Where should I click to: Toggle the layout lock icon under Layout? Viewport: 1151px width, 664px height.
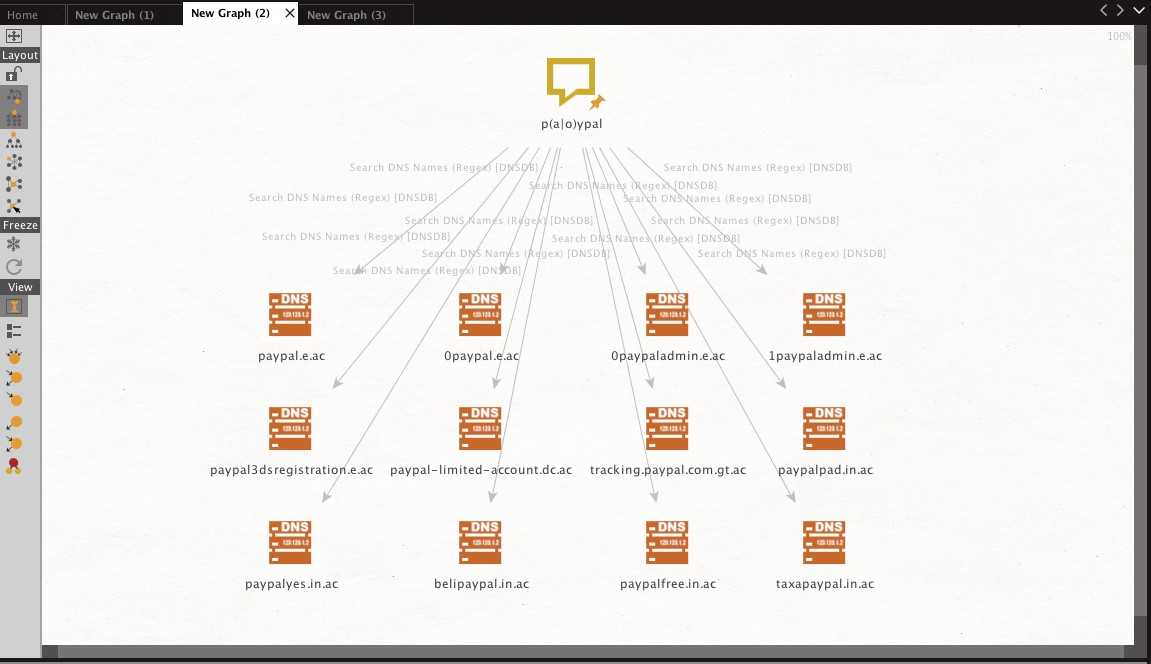pyautogui.click(x=14, y=73)
